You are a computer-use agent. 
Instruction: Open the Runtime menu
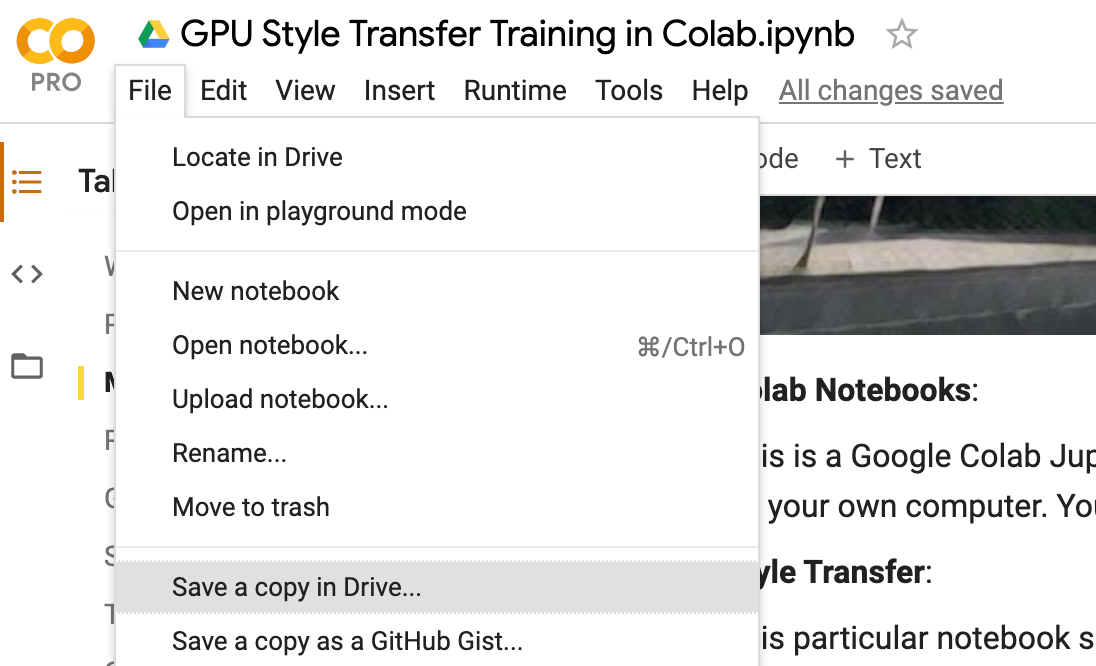click(515, 90)
